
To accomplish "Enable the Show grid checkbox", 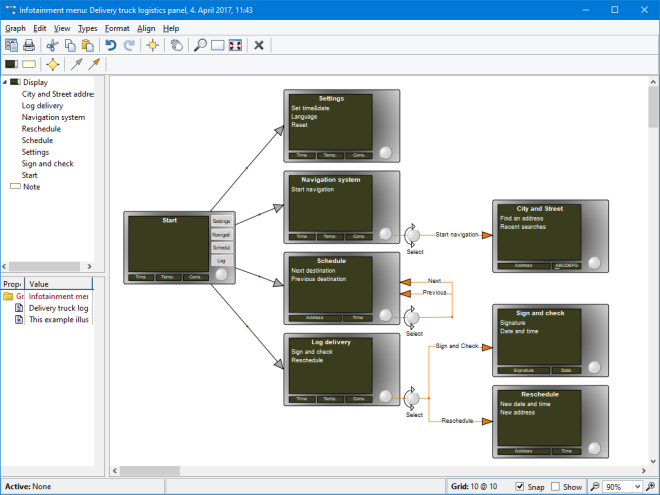I will pyautogui.click(x=557, y=487).
